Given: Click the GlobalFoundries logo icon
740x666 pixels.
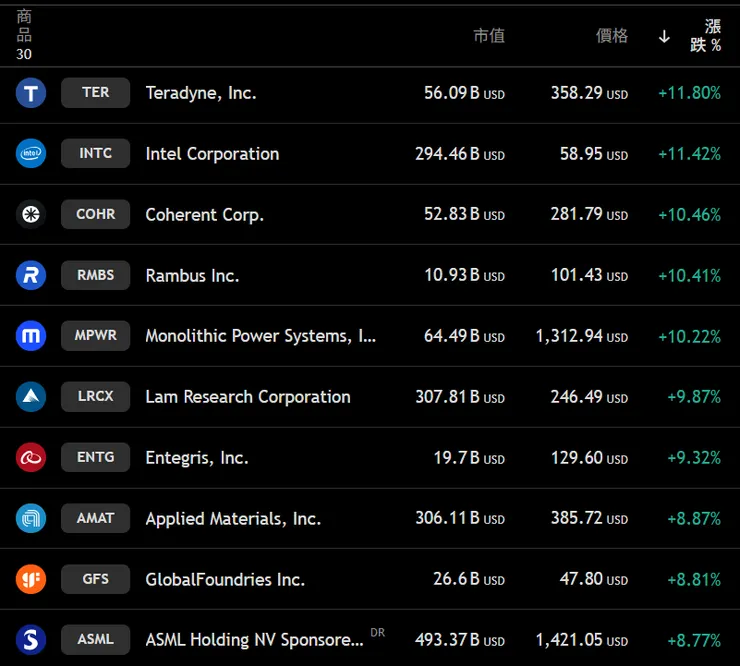Looking at the screenshot, I should pos(31,579).
